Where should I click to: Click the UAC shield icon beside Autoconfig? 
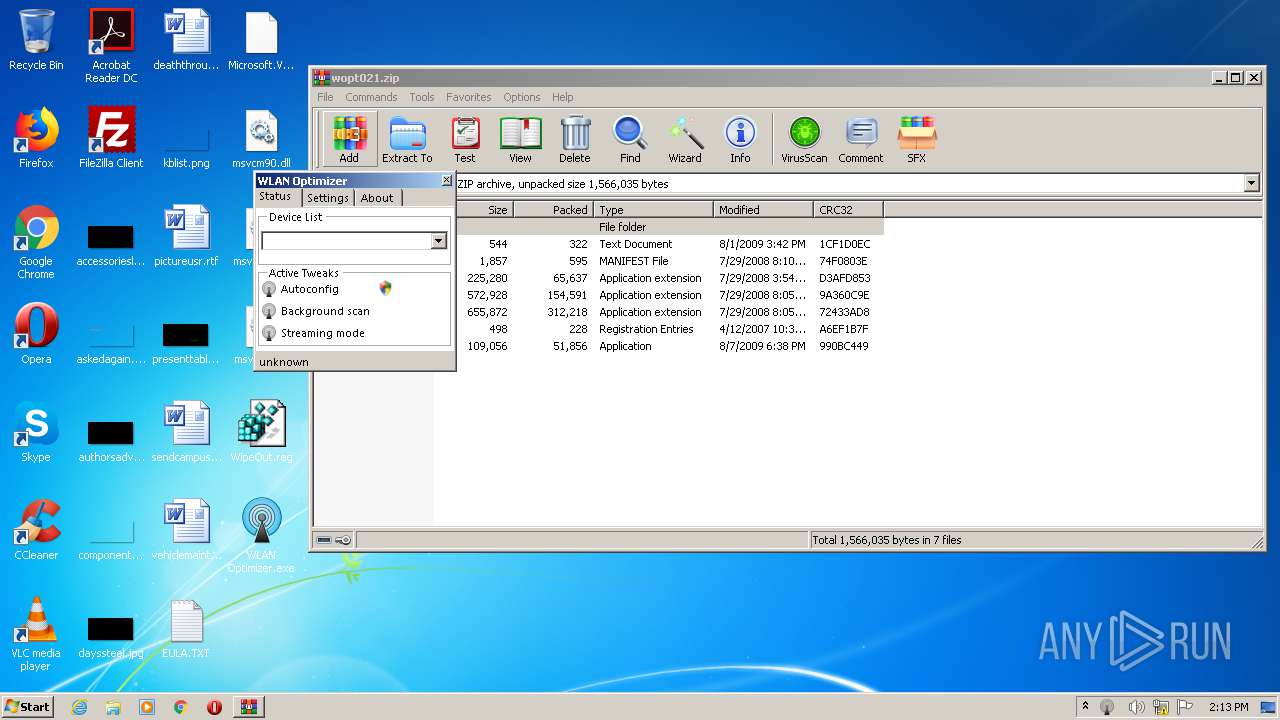pos(385,288)
